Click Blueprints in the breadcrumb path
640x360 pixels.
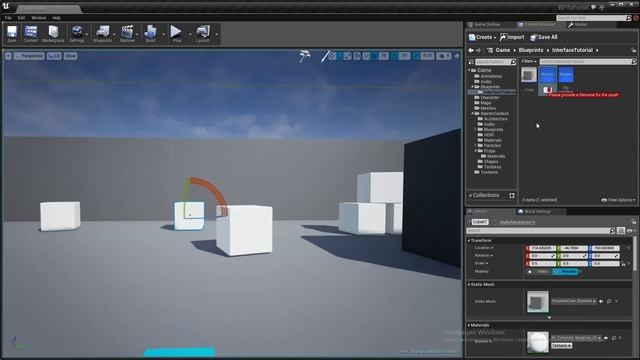[x=531, y=50]
